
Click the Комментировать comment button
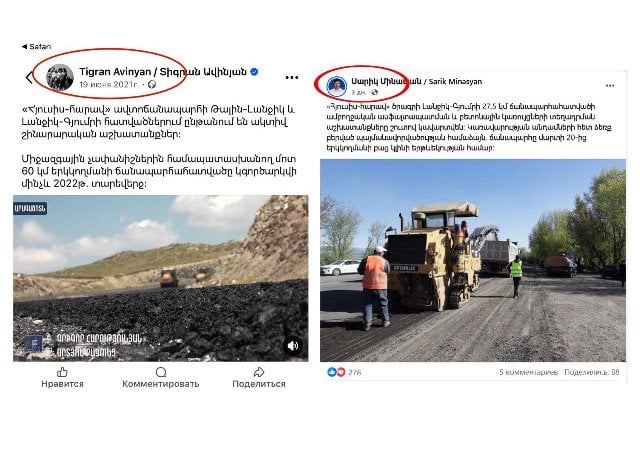tap(161, 378)
